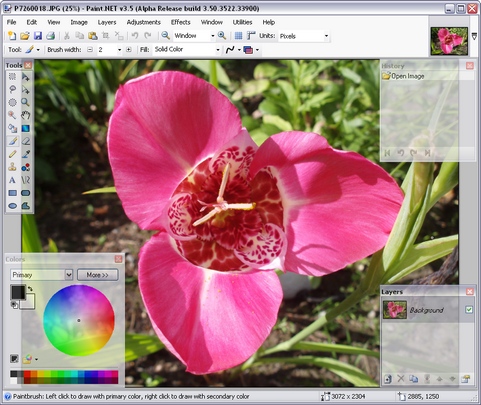Toggle Background layer visibility checkbox
Screen dimensions: 481x405
click(469, 310)
